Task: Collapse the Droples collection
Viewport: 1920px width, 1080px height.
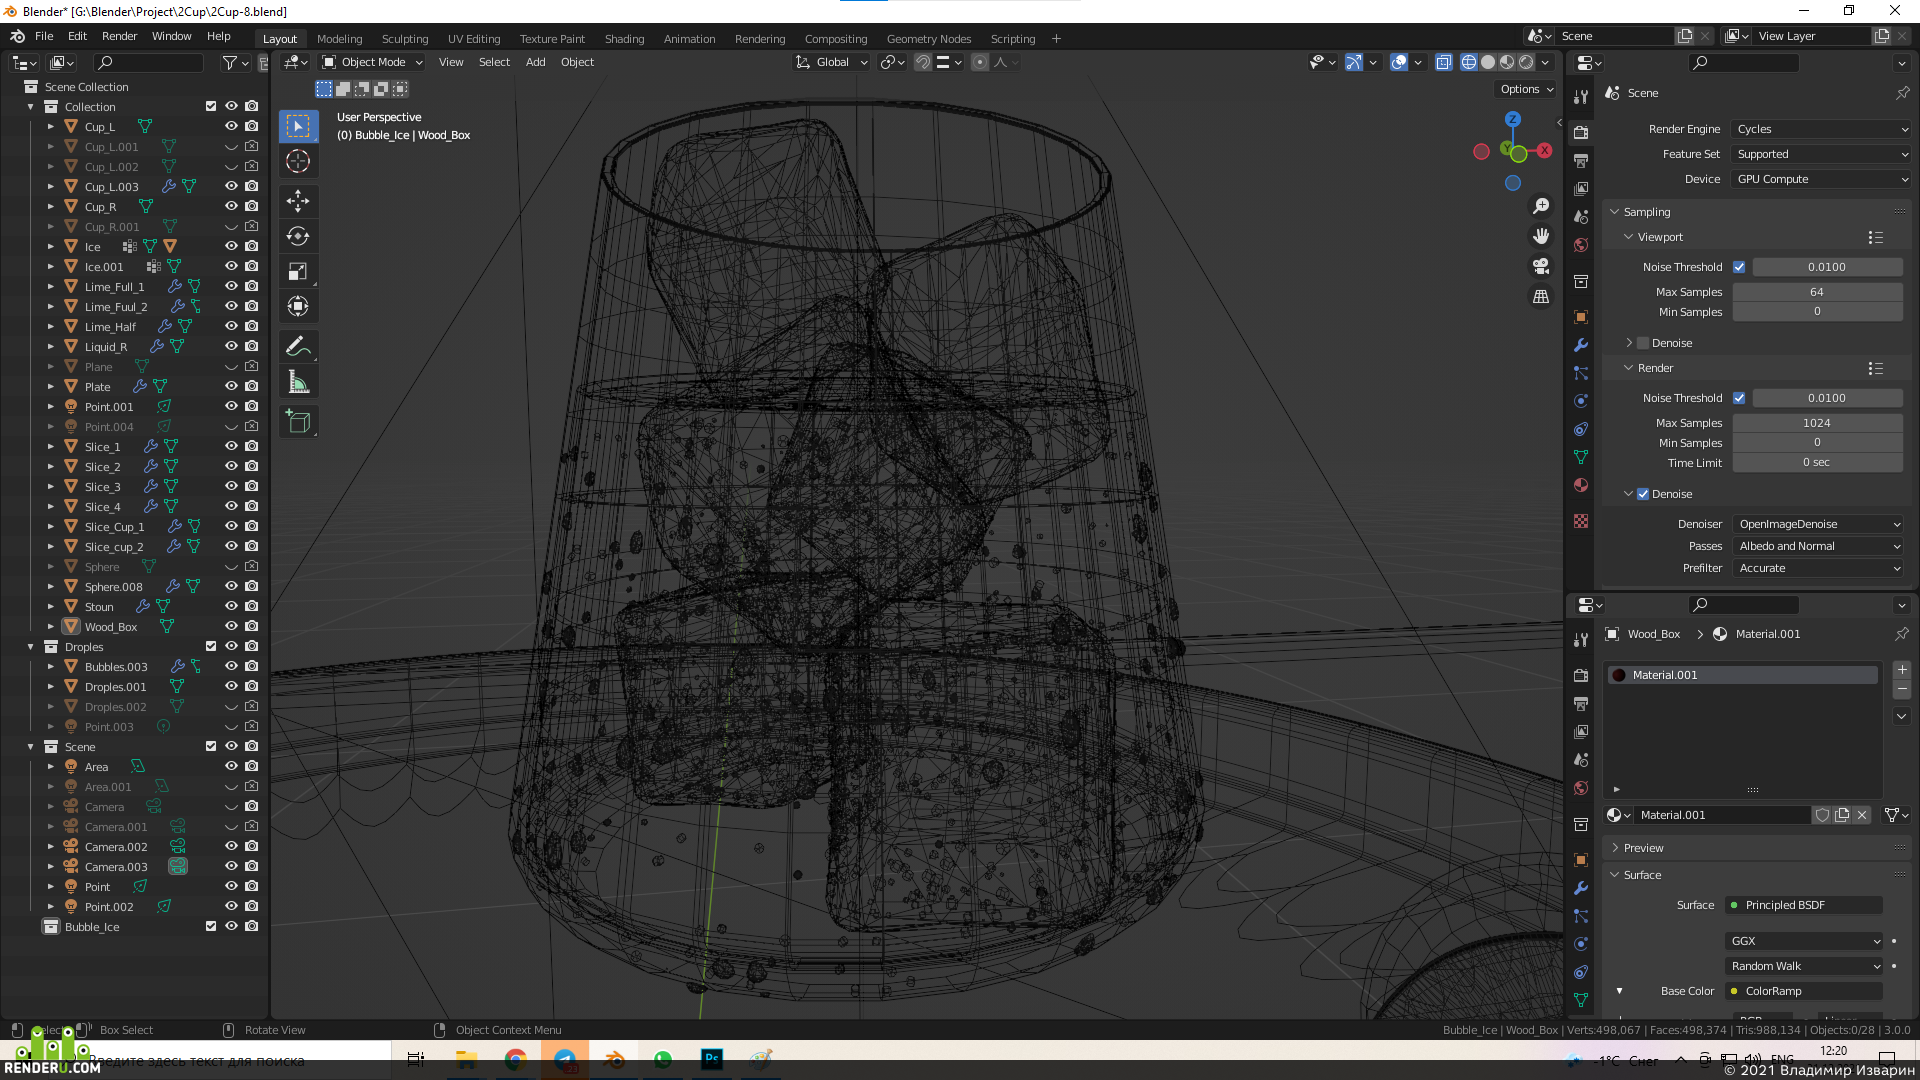Action: tap(31, 647)
